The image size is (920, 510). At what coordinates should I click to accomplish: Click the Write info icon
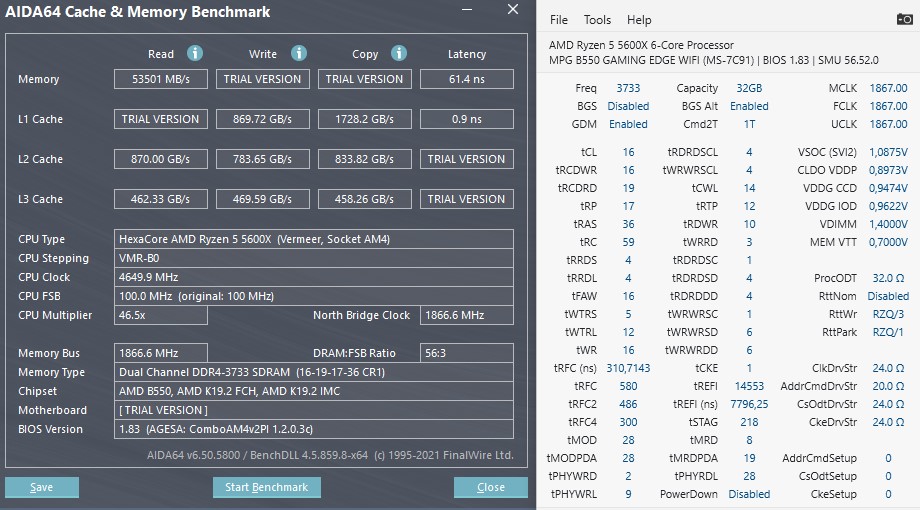(x=299, y=53)
